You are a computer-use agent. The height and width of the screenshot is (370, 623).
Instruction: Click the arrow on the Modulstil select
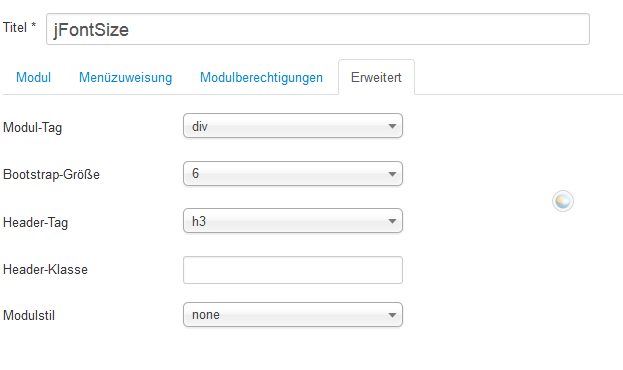tap(392, 315)
